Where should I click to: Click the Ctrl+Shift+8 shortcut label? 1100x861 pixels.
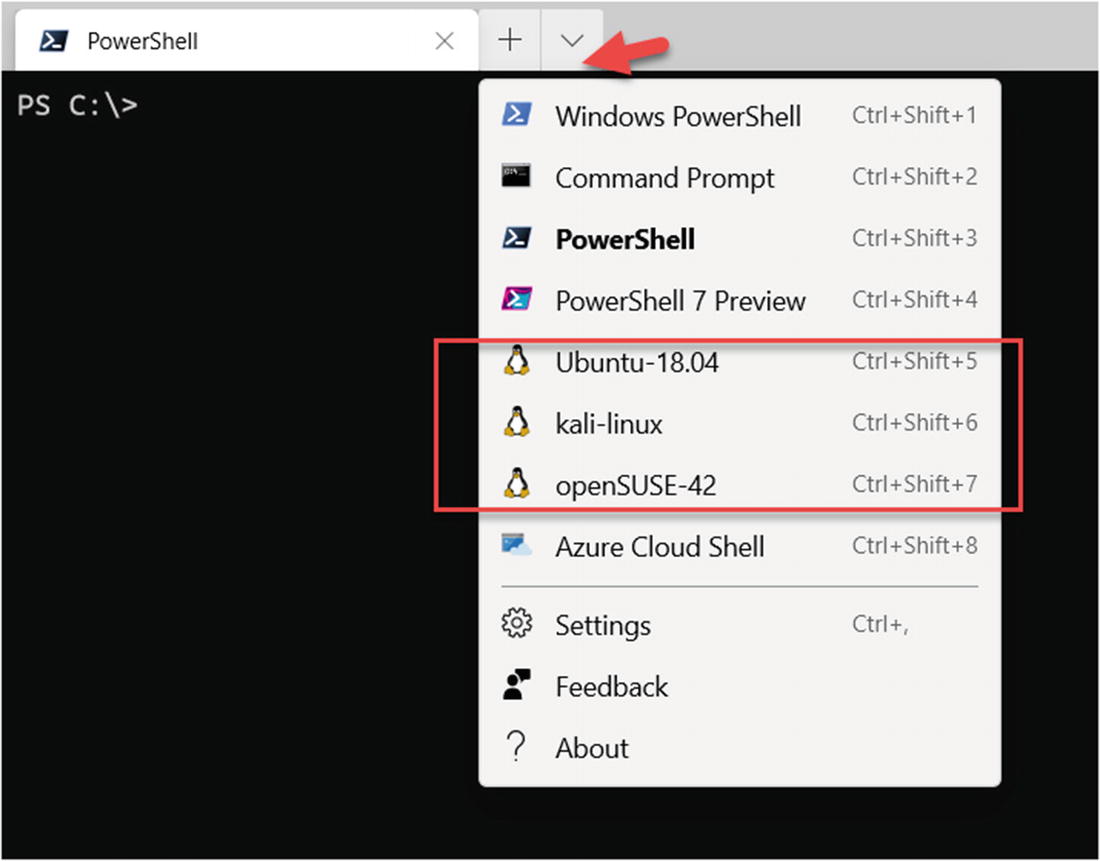pyautogui.click(x=914, y=545)
